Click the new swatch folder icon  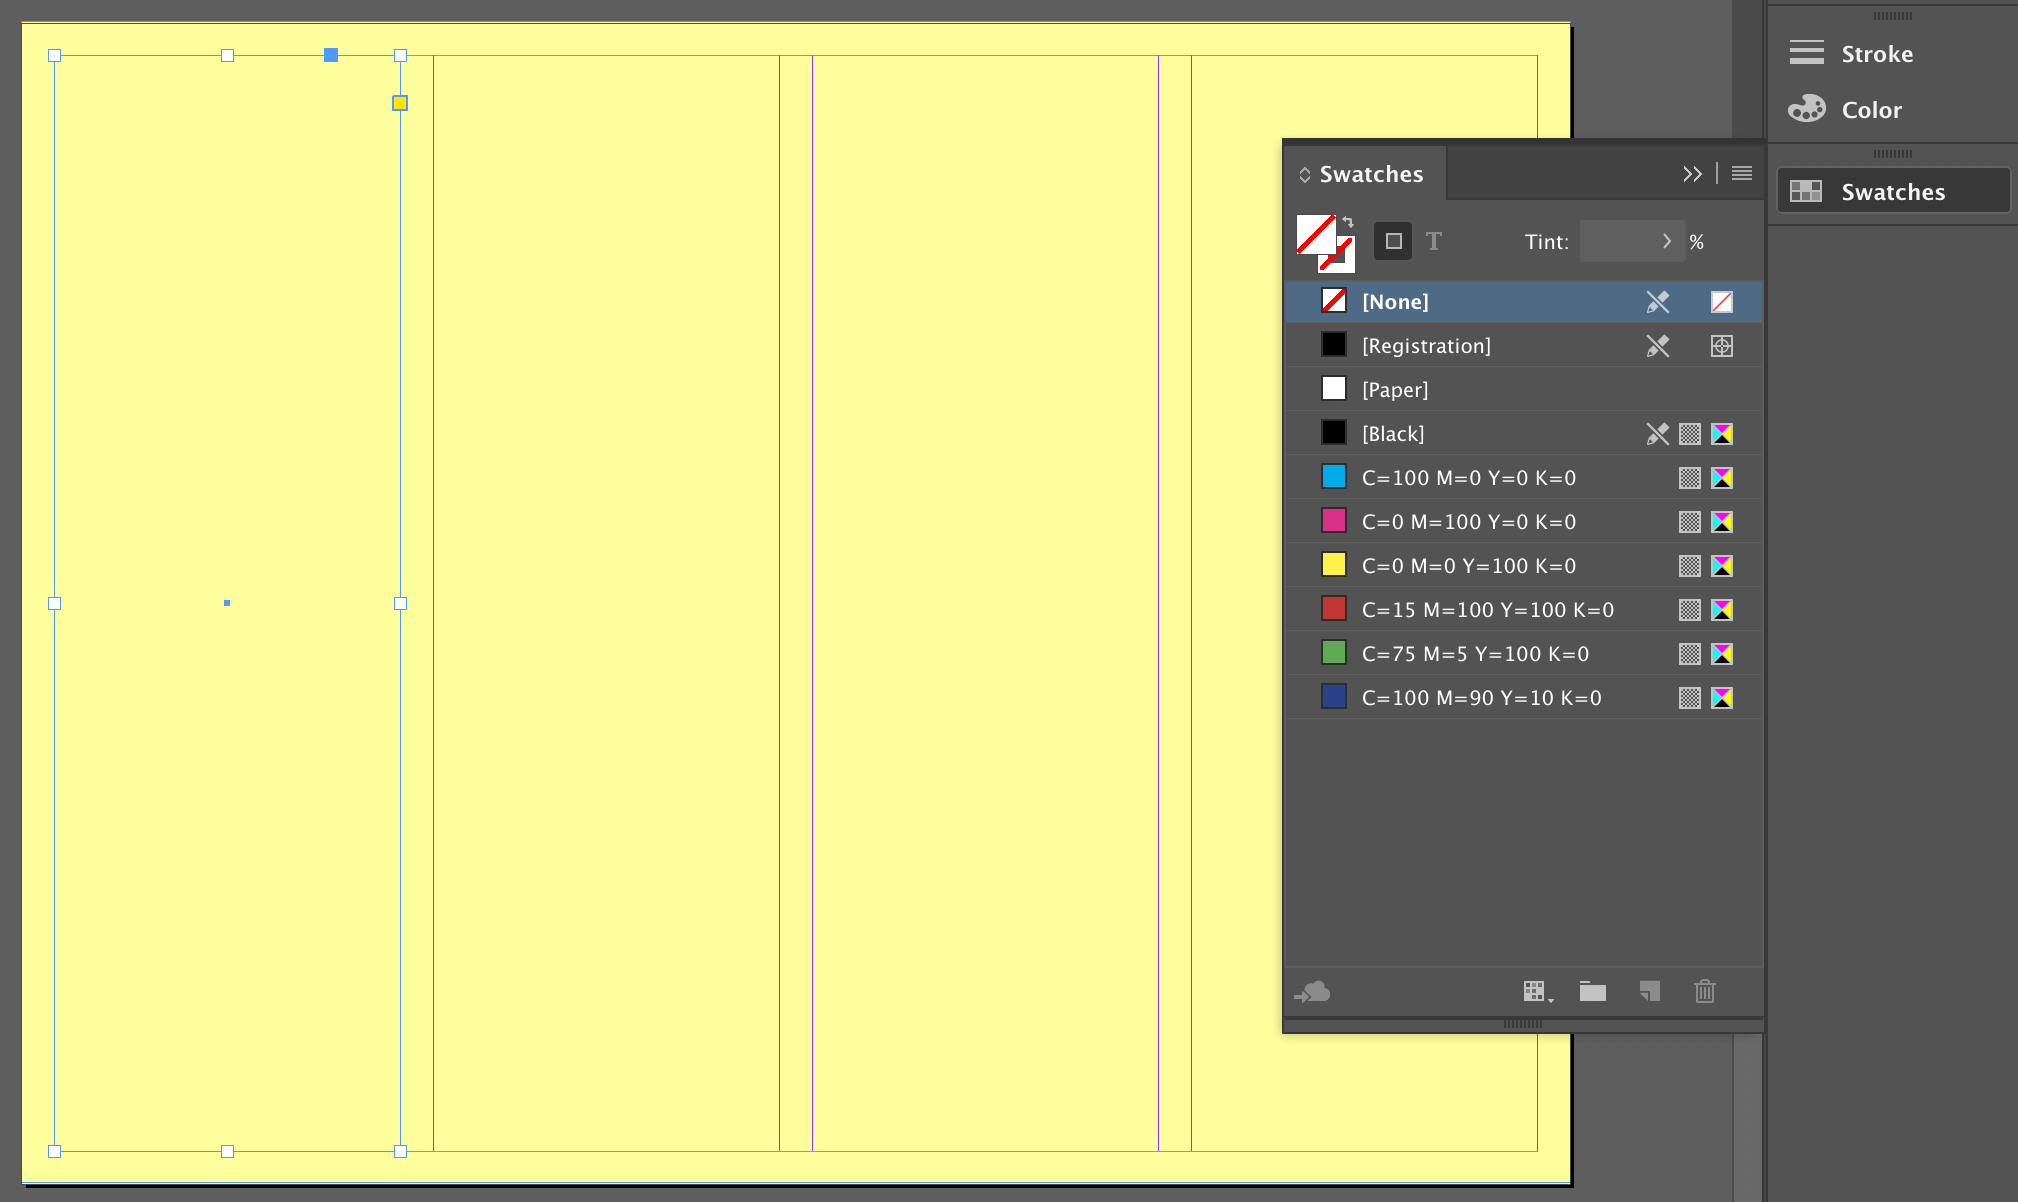1592,989
